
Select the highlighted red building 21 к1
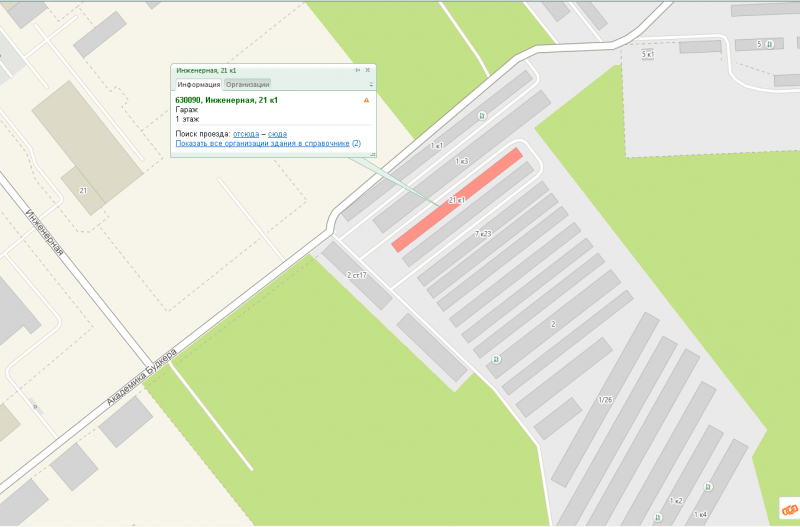click(457, 200)
